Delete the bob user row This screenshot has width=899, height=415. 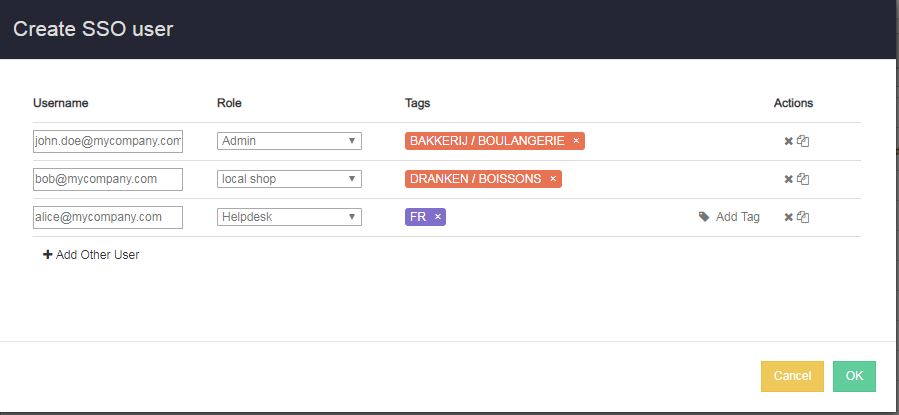pos(788,179)
